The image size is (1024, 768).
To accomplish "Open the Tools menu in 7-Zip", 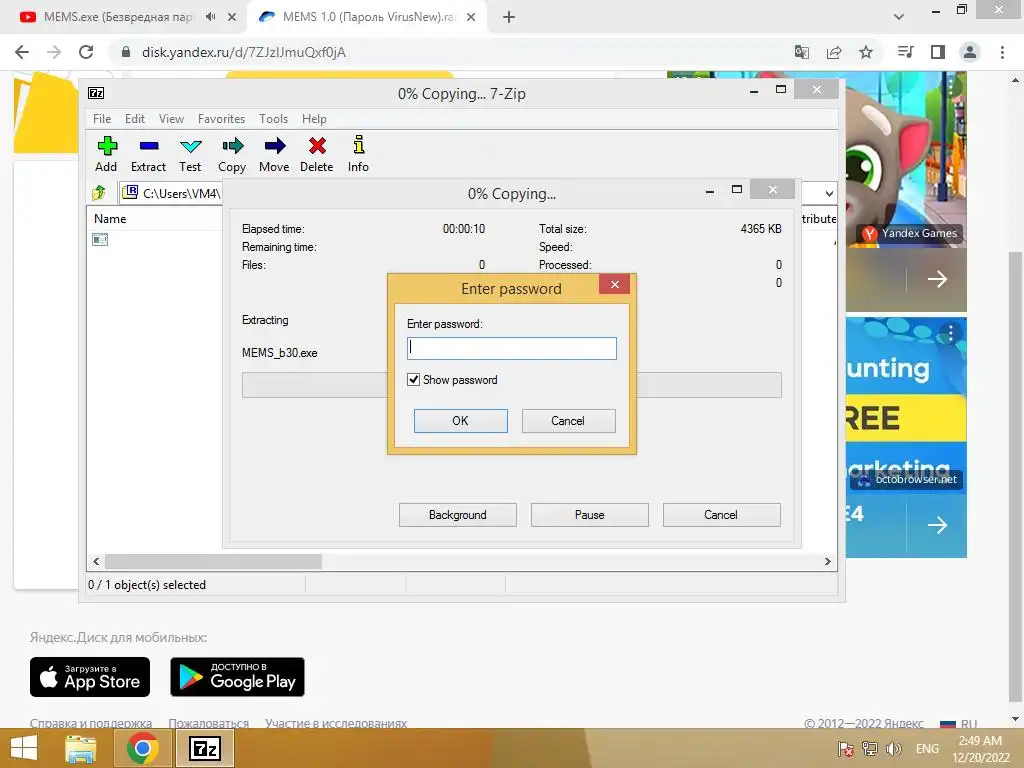I will pyautogui.click(x=273, y=119).
